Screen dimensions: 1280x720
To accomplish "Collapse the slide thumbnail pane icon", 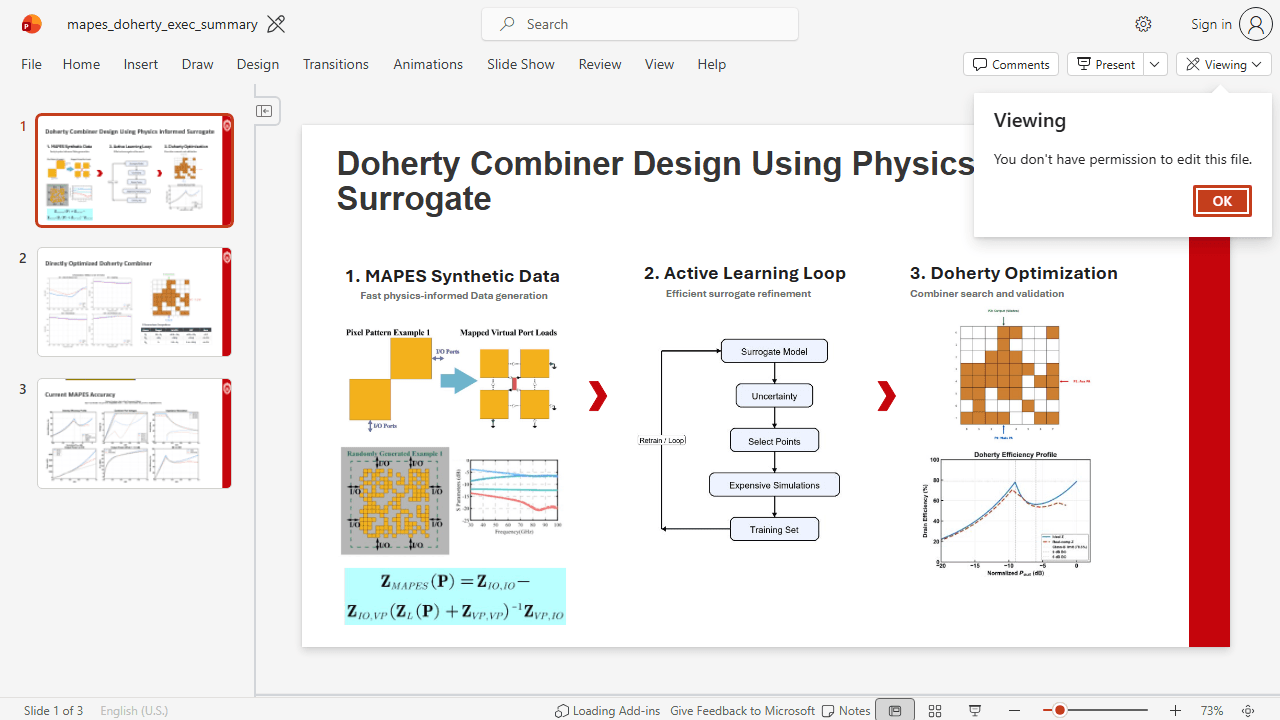I will (264, 111).
